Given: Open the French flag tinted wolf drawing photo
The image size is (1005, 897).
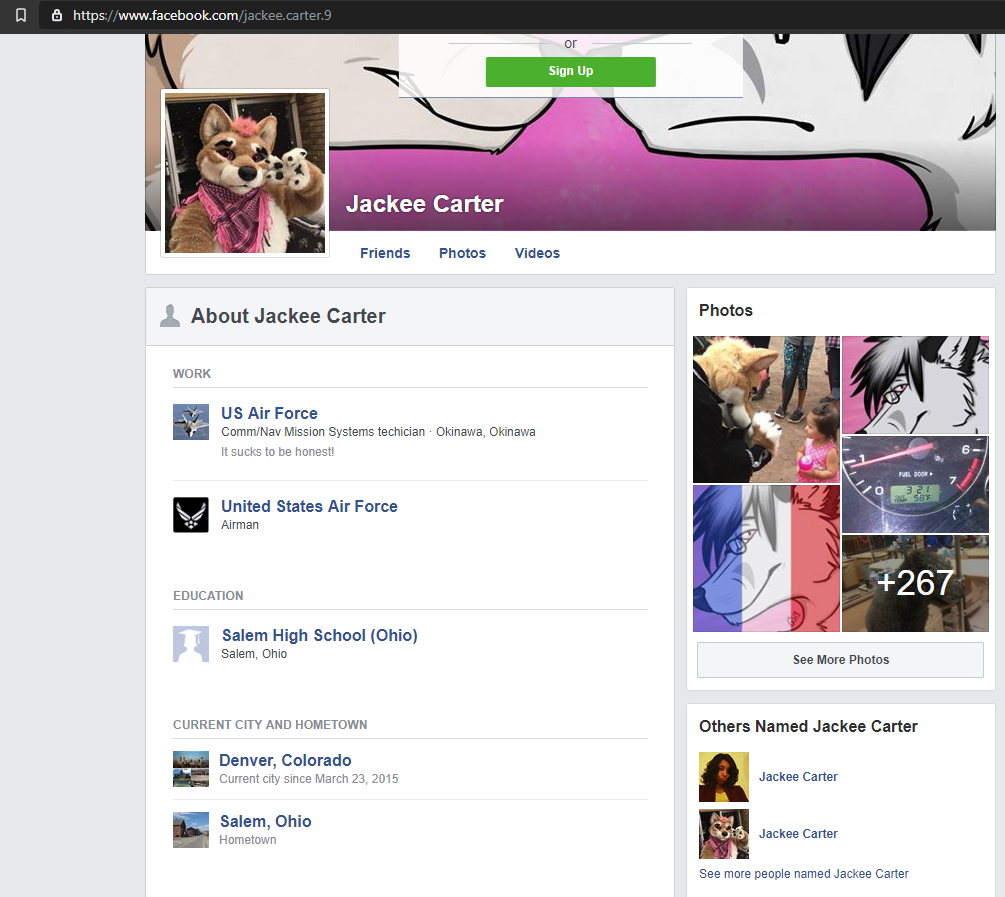Looking at the screenshot, I should (x=766, y=558).
